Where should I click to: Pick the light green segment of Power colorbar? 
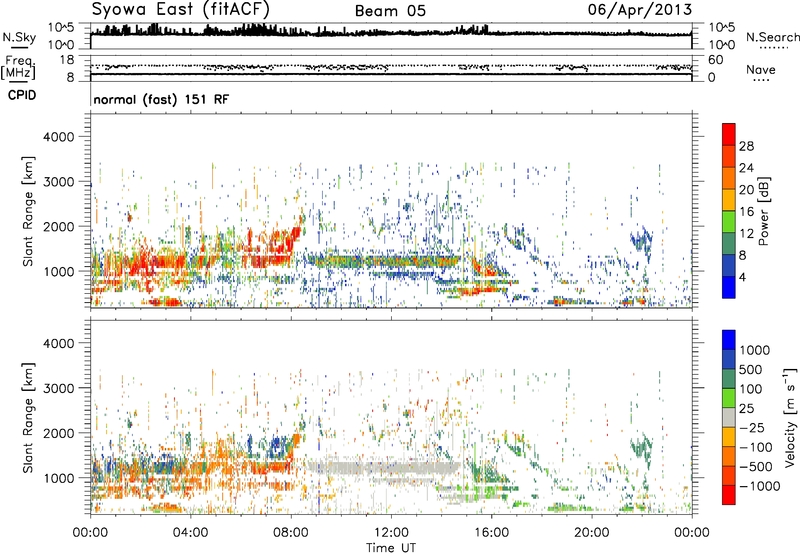729,222
